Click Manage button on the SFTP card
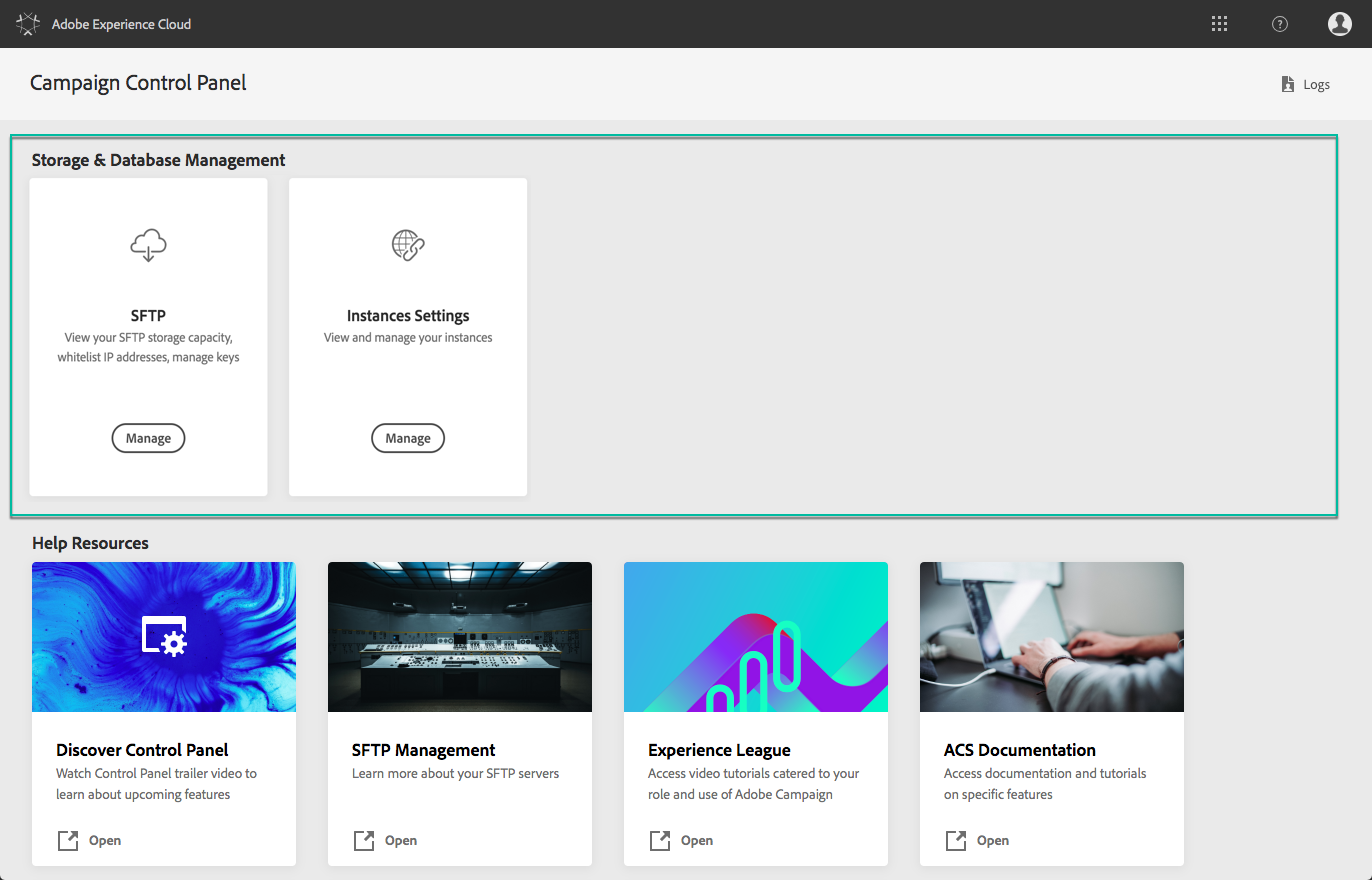Viewport: 1372px width, 880px height. click(x=148, y=438)
